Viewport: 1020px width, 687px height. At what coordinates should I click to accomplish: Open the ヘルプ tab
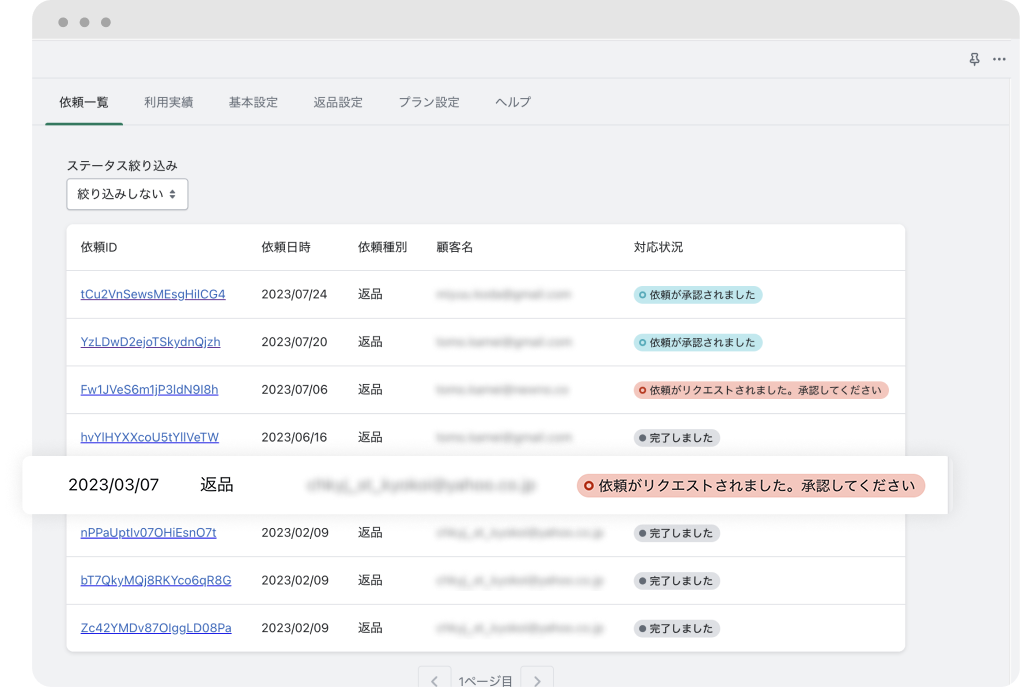[512, 101]
